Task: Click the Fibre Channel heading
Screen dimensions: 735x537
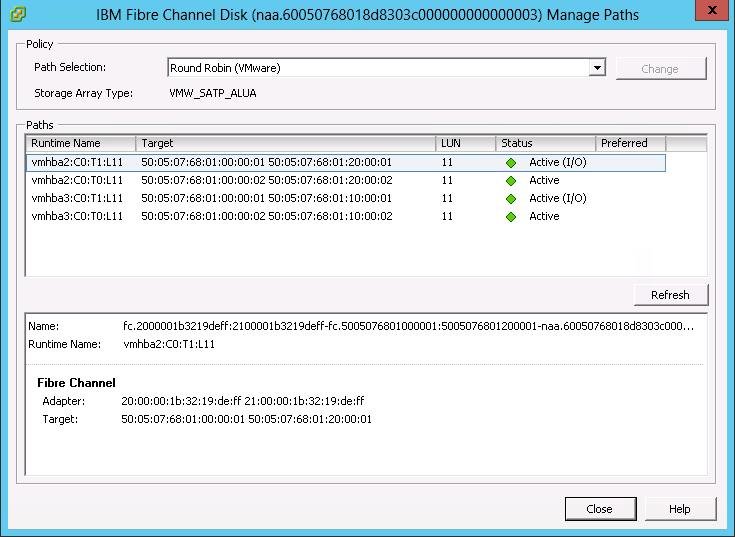Action: click(x=76, y=383)
